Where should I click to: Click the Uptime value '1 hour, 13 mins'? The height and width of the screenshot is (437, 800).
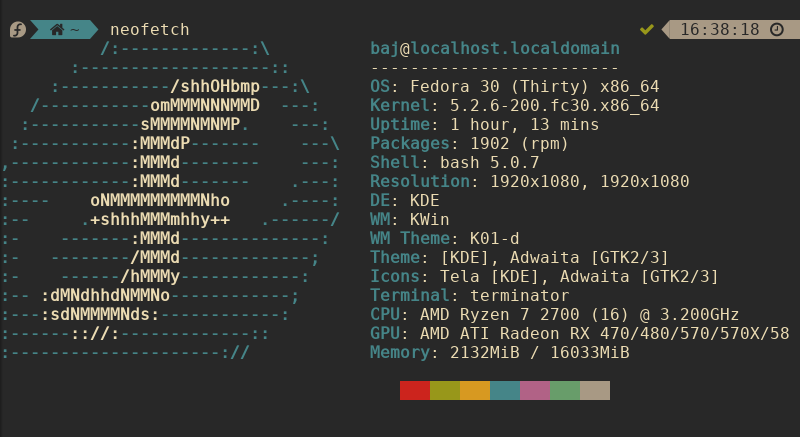(524, 125)
